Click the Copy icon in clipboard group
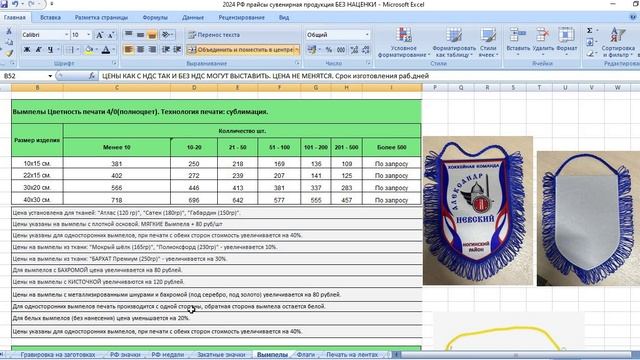The image size is (640, 360). click(x=9, y=42)
